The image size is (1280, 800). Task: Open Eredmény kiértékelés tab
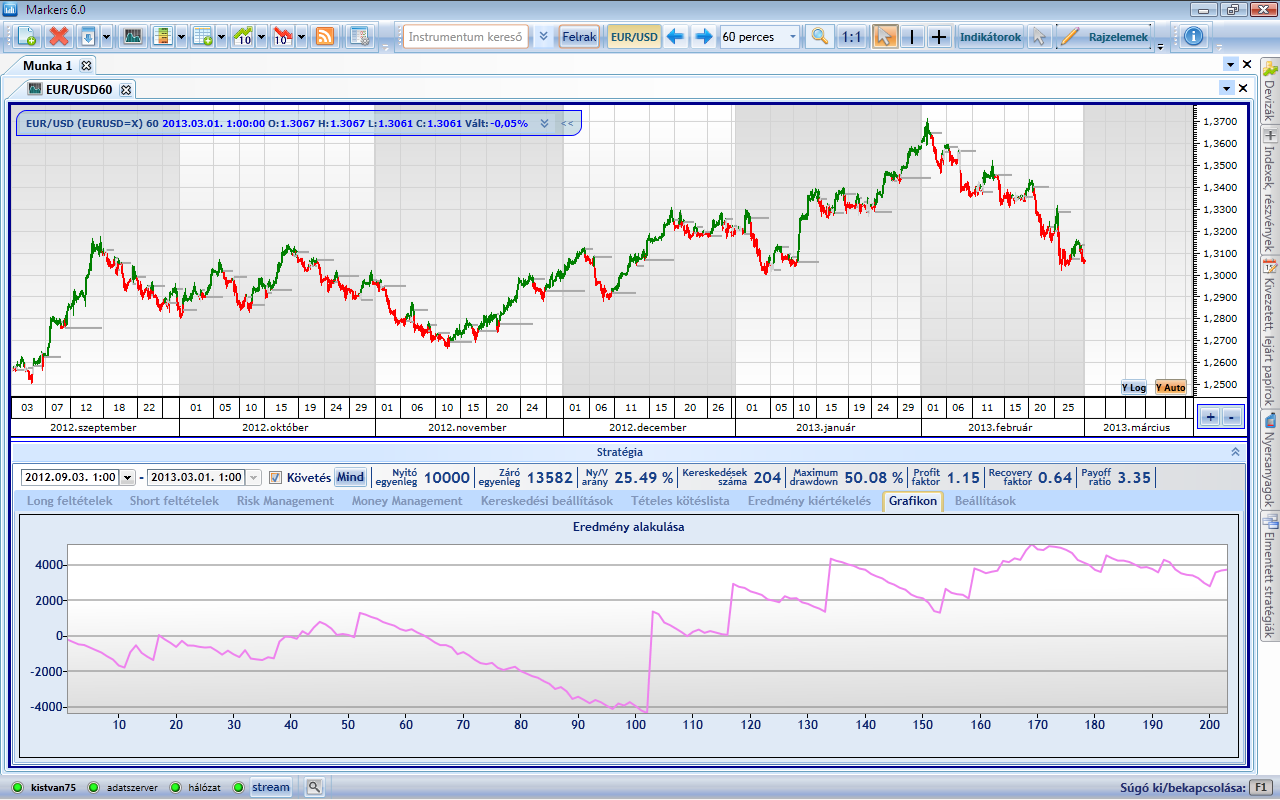(x=809, y=501)
